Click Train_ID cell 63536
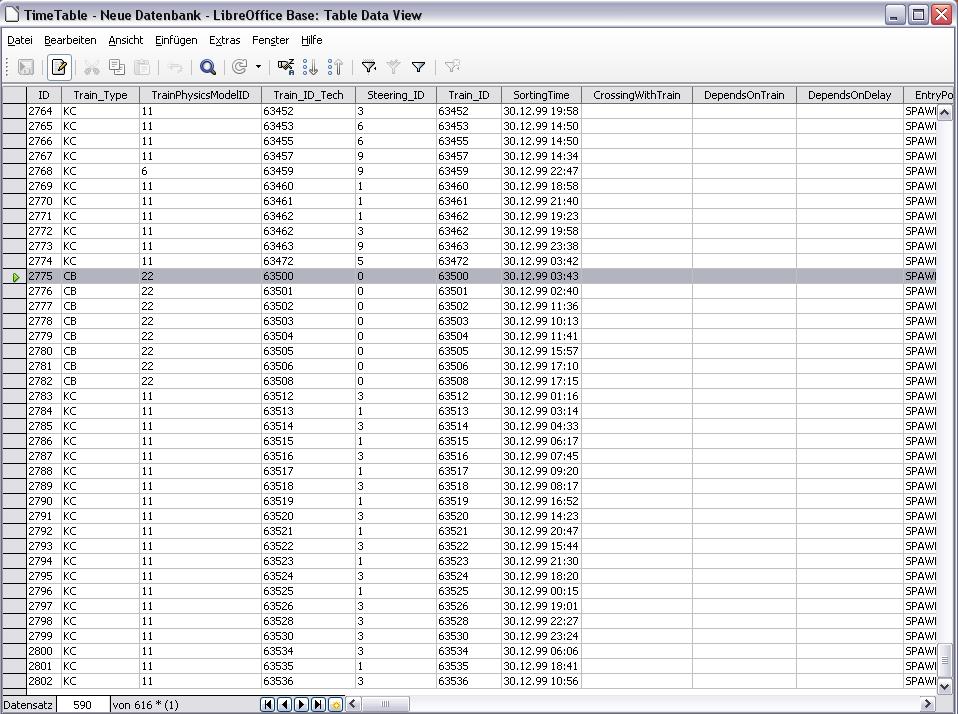 point(469,681)
